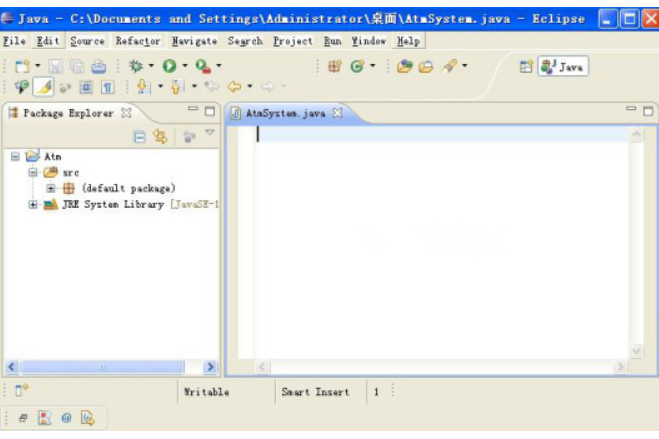The image size is (659, 439).
Task: Run the program with green play icon
Action: click(169, 66)
